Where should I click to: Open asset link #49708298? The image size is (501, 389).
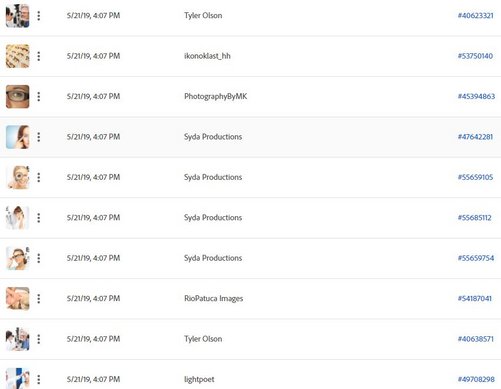(x=476, y=379)
